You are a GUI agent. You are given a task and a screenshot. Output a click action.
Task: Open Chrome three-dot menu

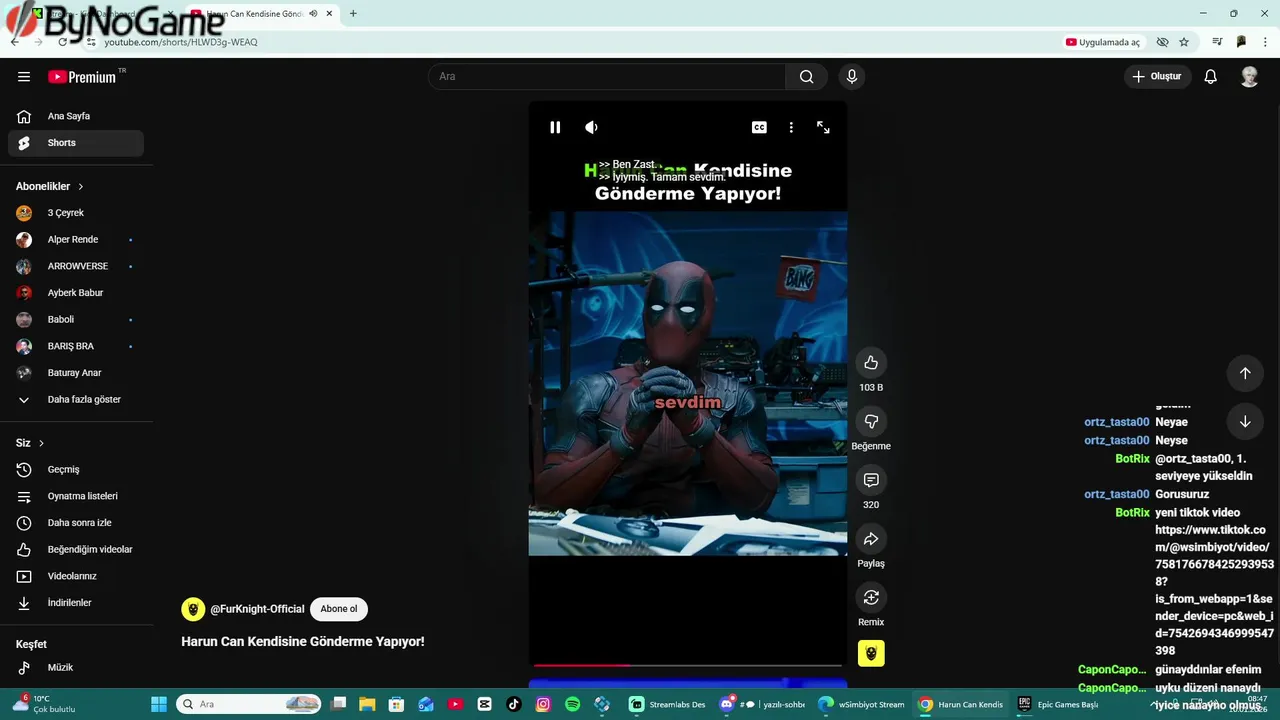pyautogui.click(x=1265, y=42)
